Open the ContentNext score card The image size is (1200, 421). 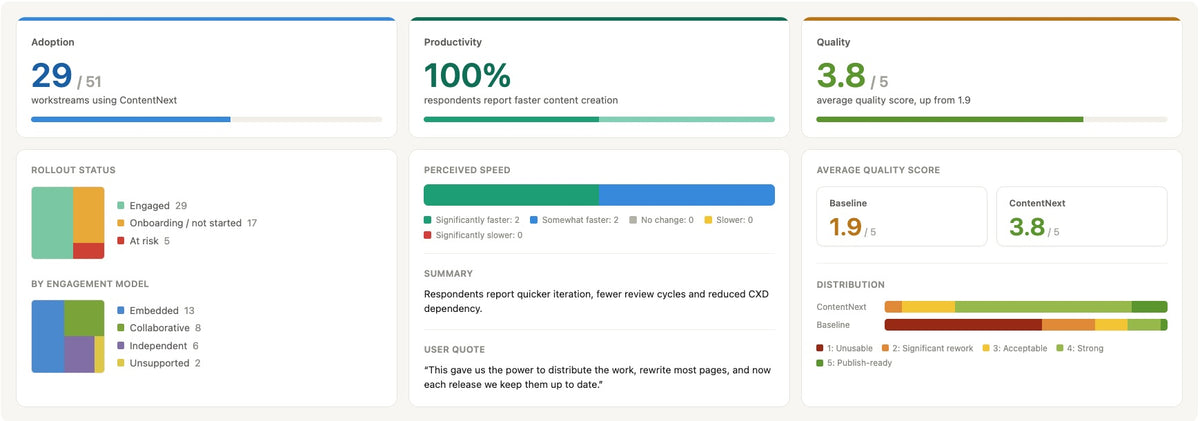point(1081,216)
